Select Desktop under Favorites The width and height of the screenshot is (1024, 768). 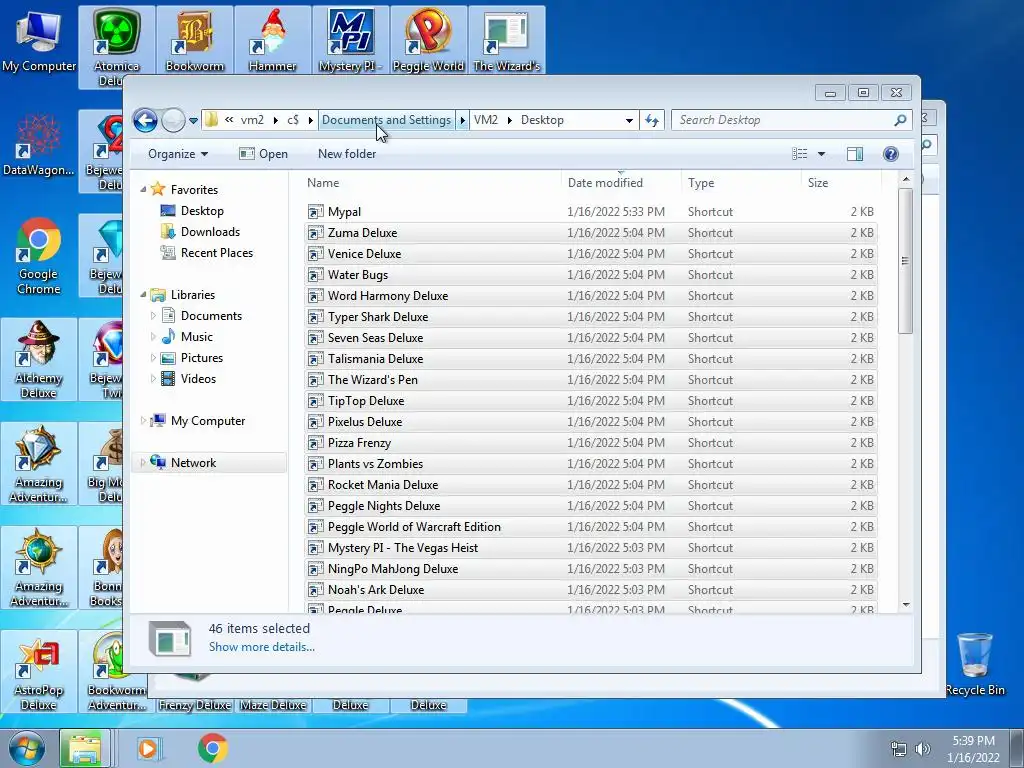[x=202, y=211]
